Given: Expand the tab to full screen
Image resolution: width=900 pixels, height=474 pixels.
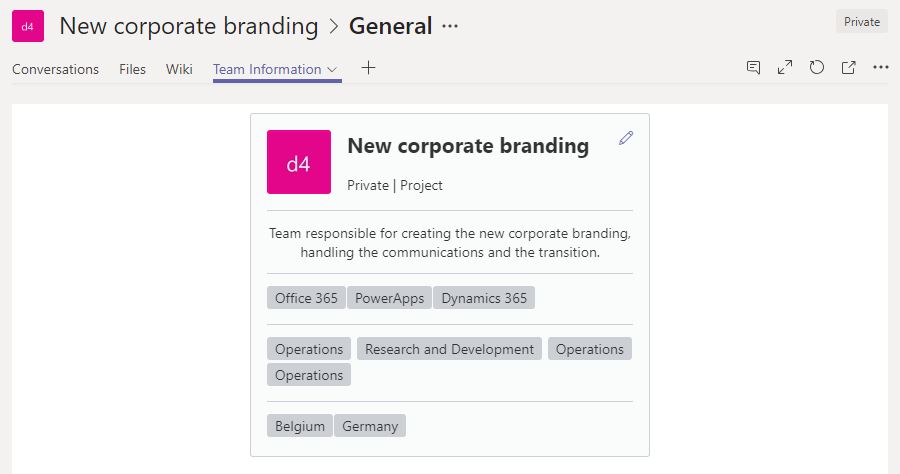Looking at the screenshot, I should click(785, 68).
